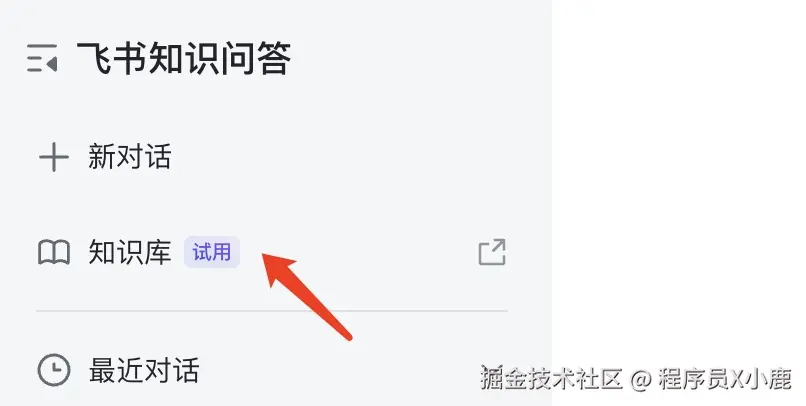Screen dimensions: 806x406
Task: Click the 试用 trial badge
Action: coord(212,252)
